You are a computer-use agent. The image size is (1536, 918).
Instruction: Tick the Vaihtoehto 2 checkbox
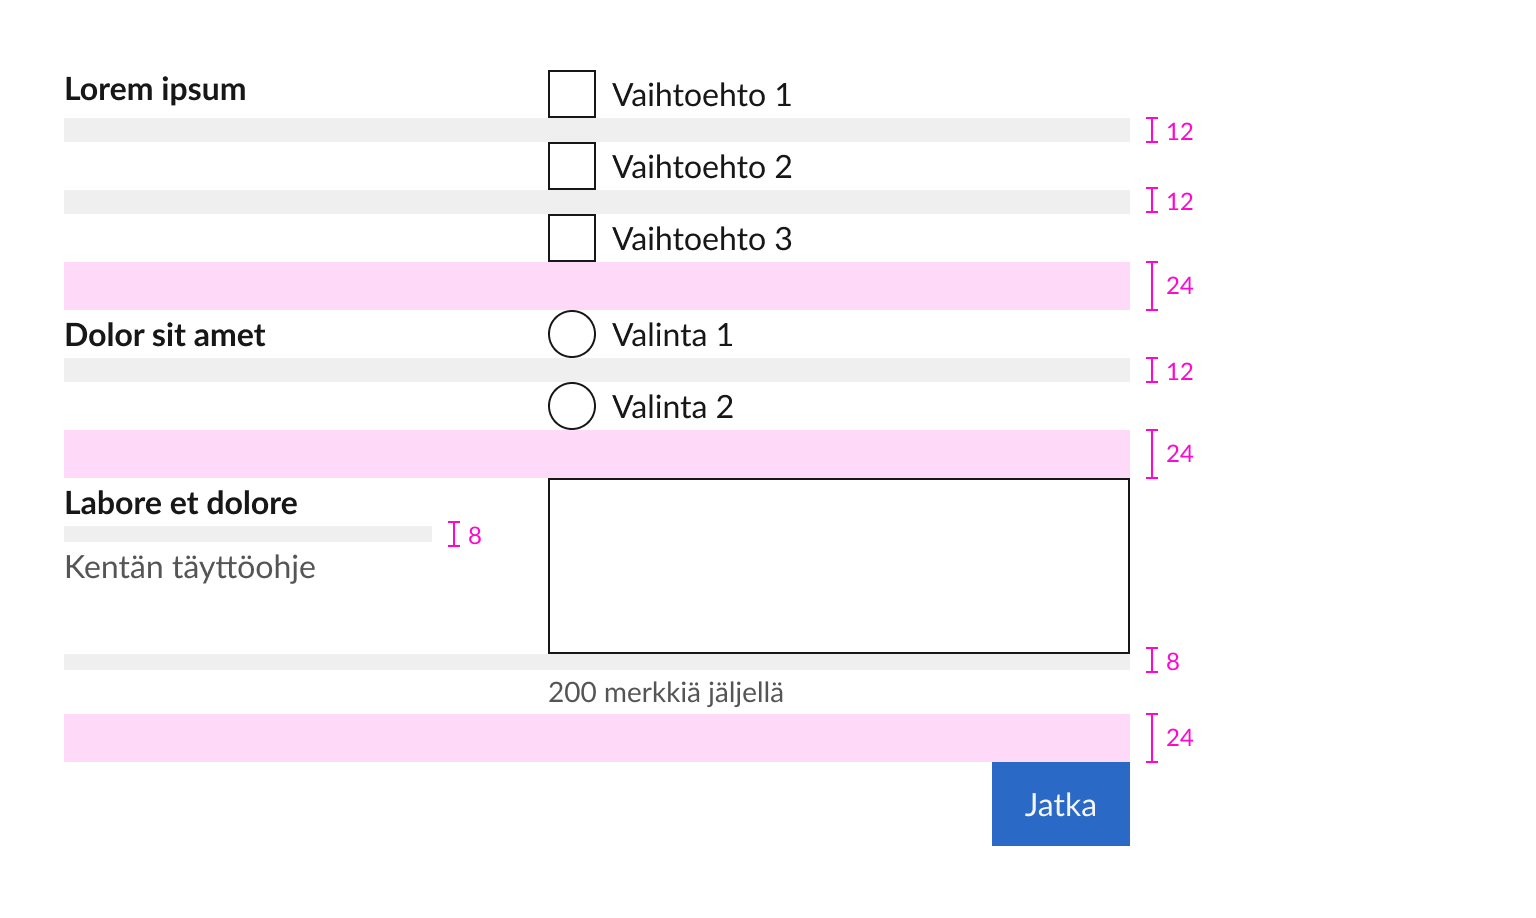click(x=572, y=166)
